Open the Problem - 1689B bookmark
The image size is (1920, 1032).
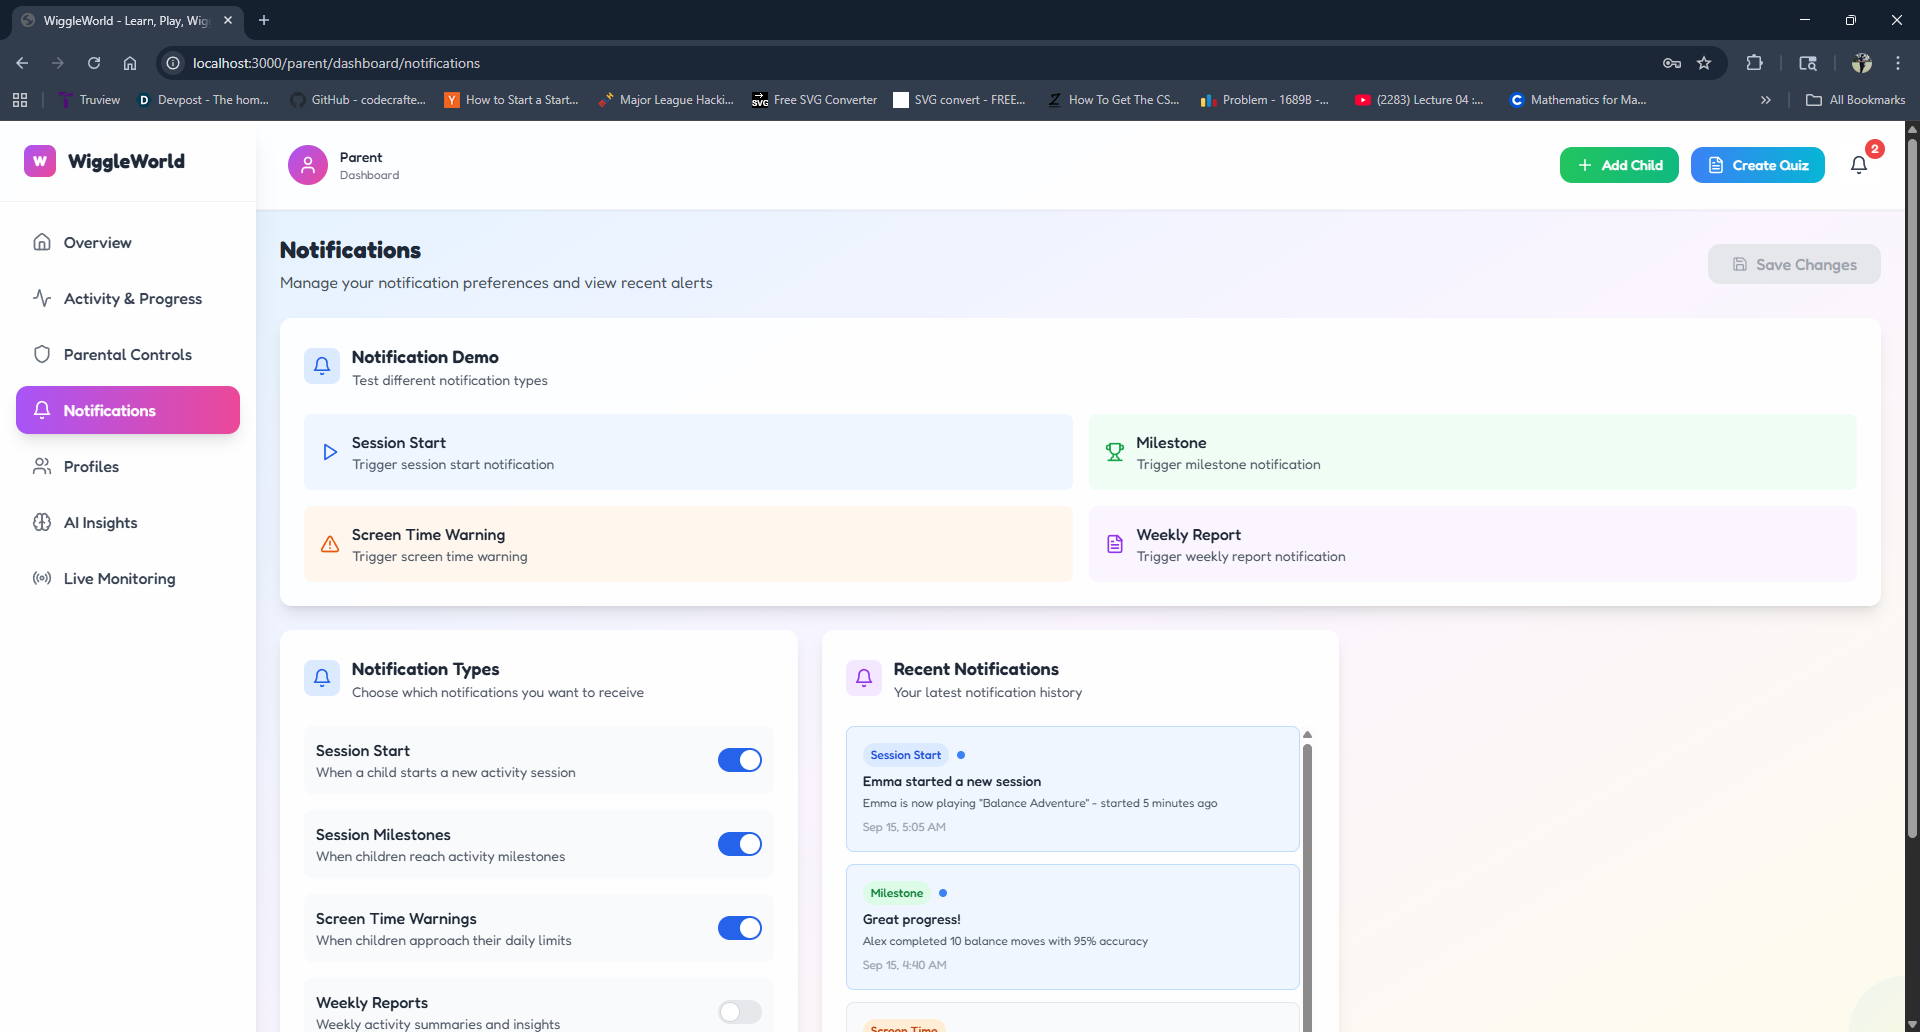point(1265,100)
